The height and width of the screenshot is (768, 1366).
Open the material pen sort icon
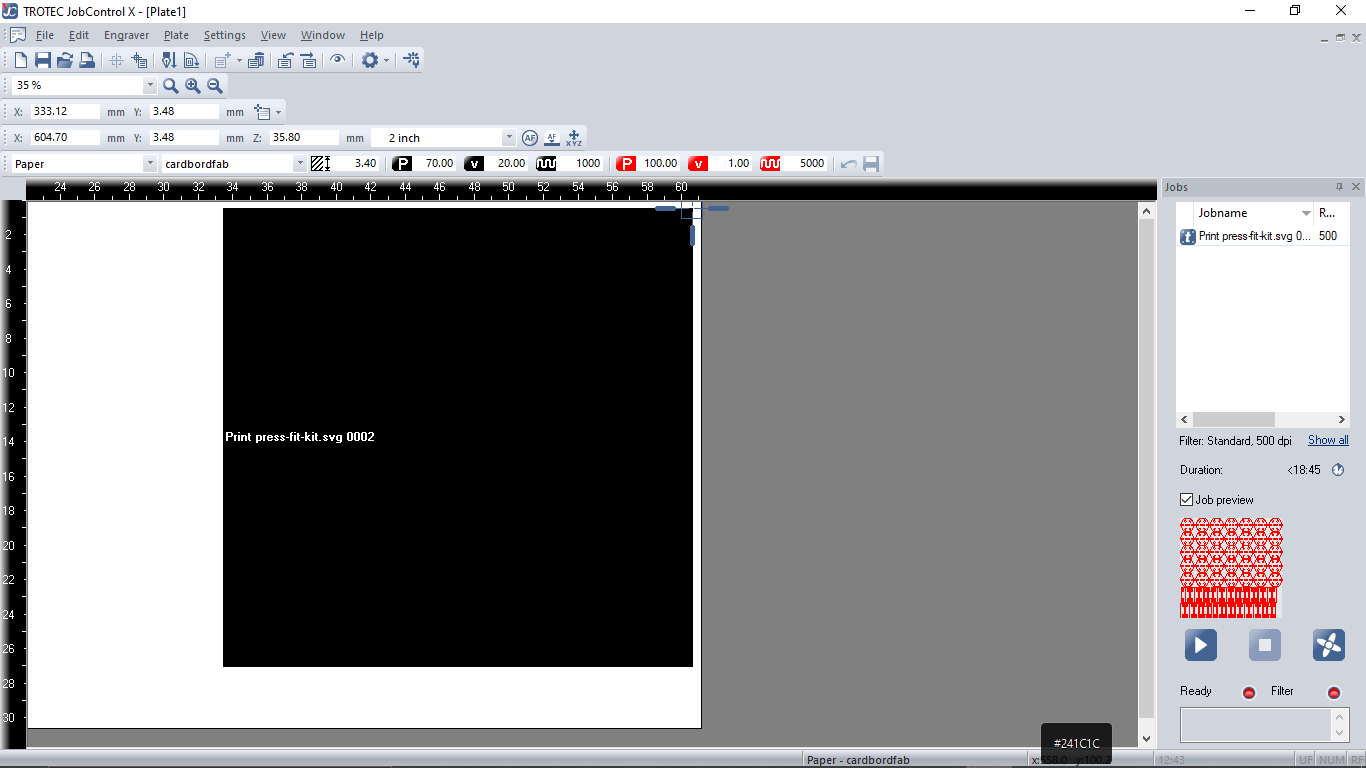(169, 60)
